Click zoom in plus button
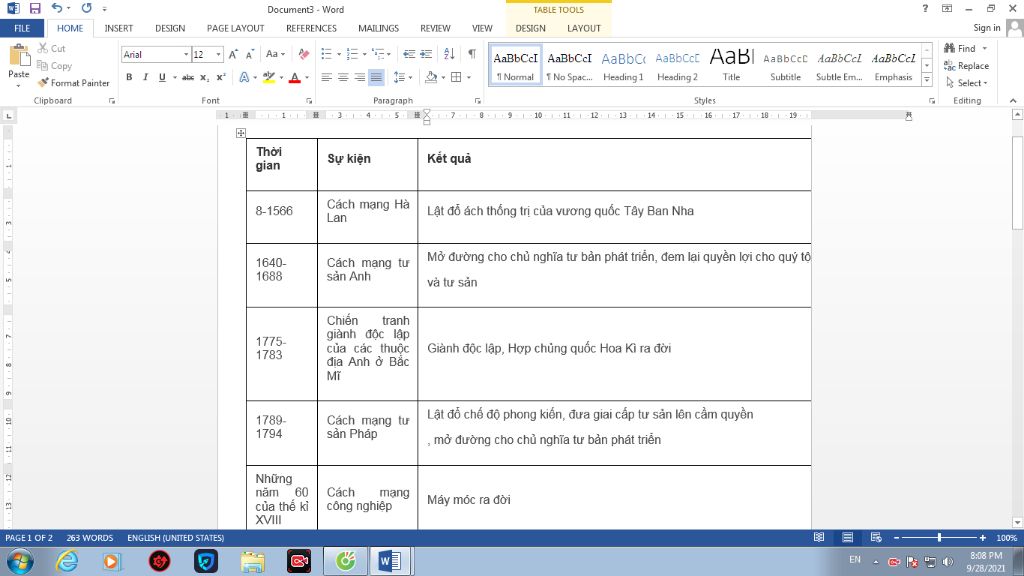 pos(982,537)
